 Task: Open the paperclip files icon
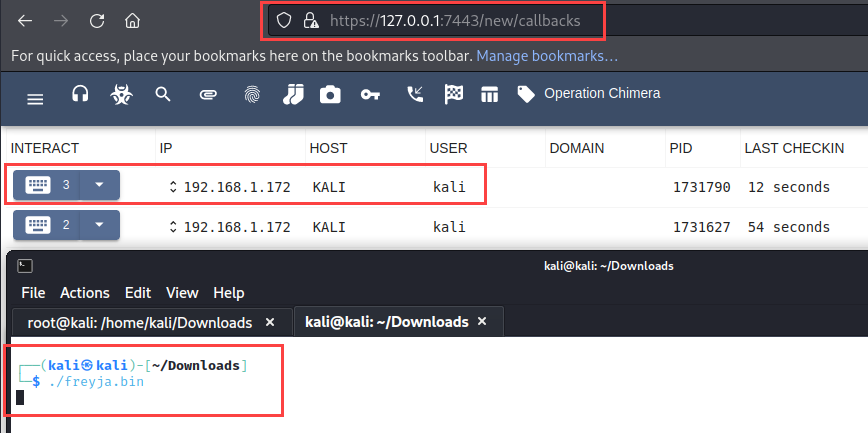point(208,95)
